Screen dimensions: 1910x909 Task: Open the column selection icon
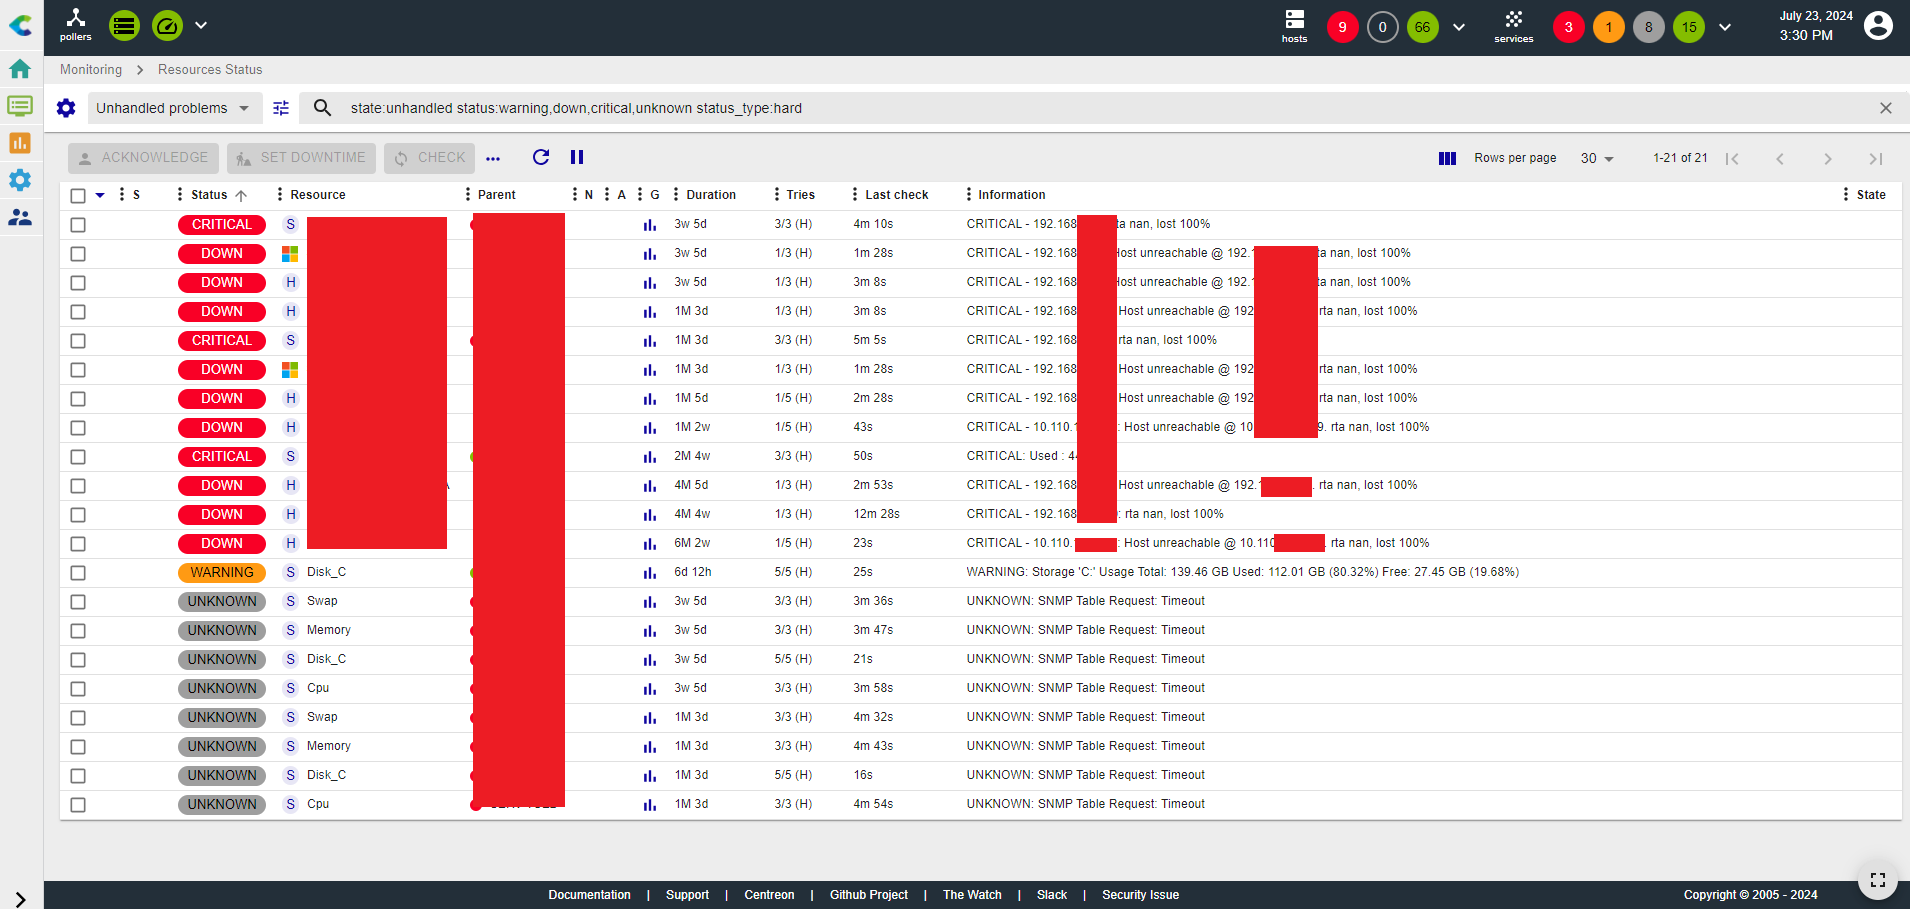click(1447, 158)
